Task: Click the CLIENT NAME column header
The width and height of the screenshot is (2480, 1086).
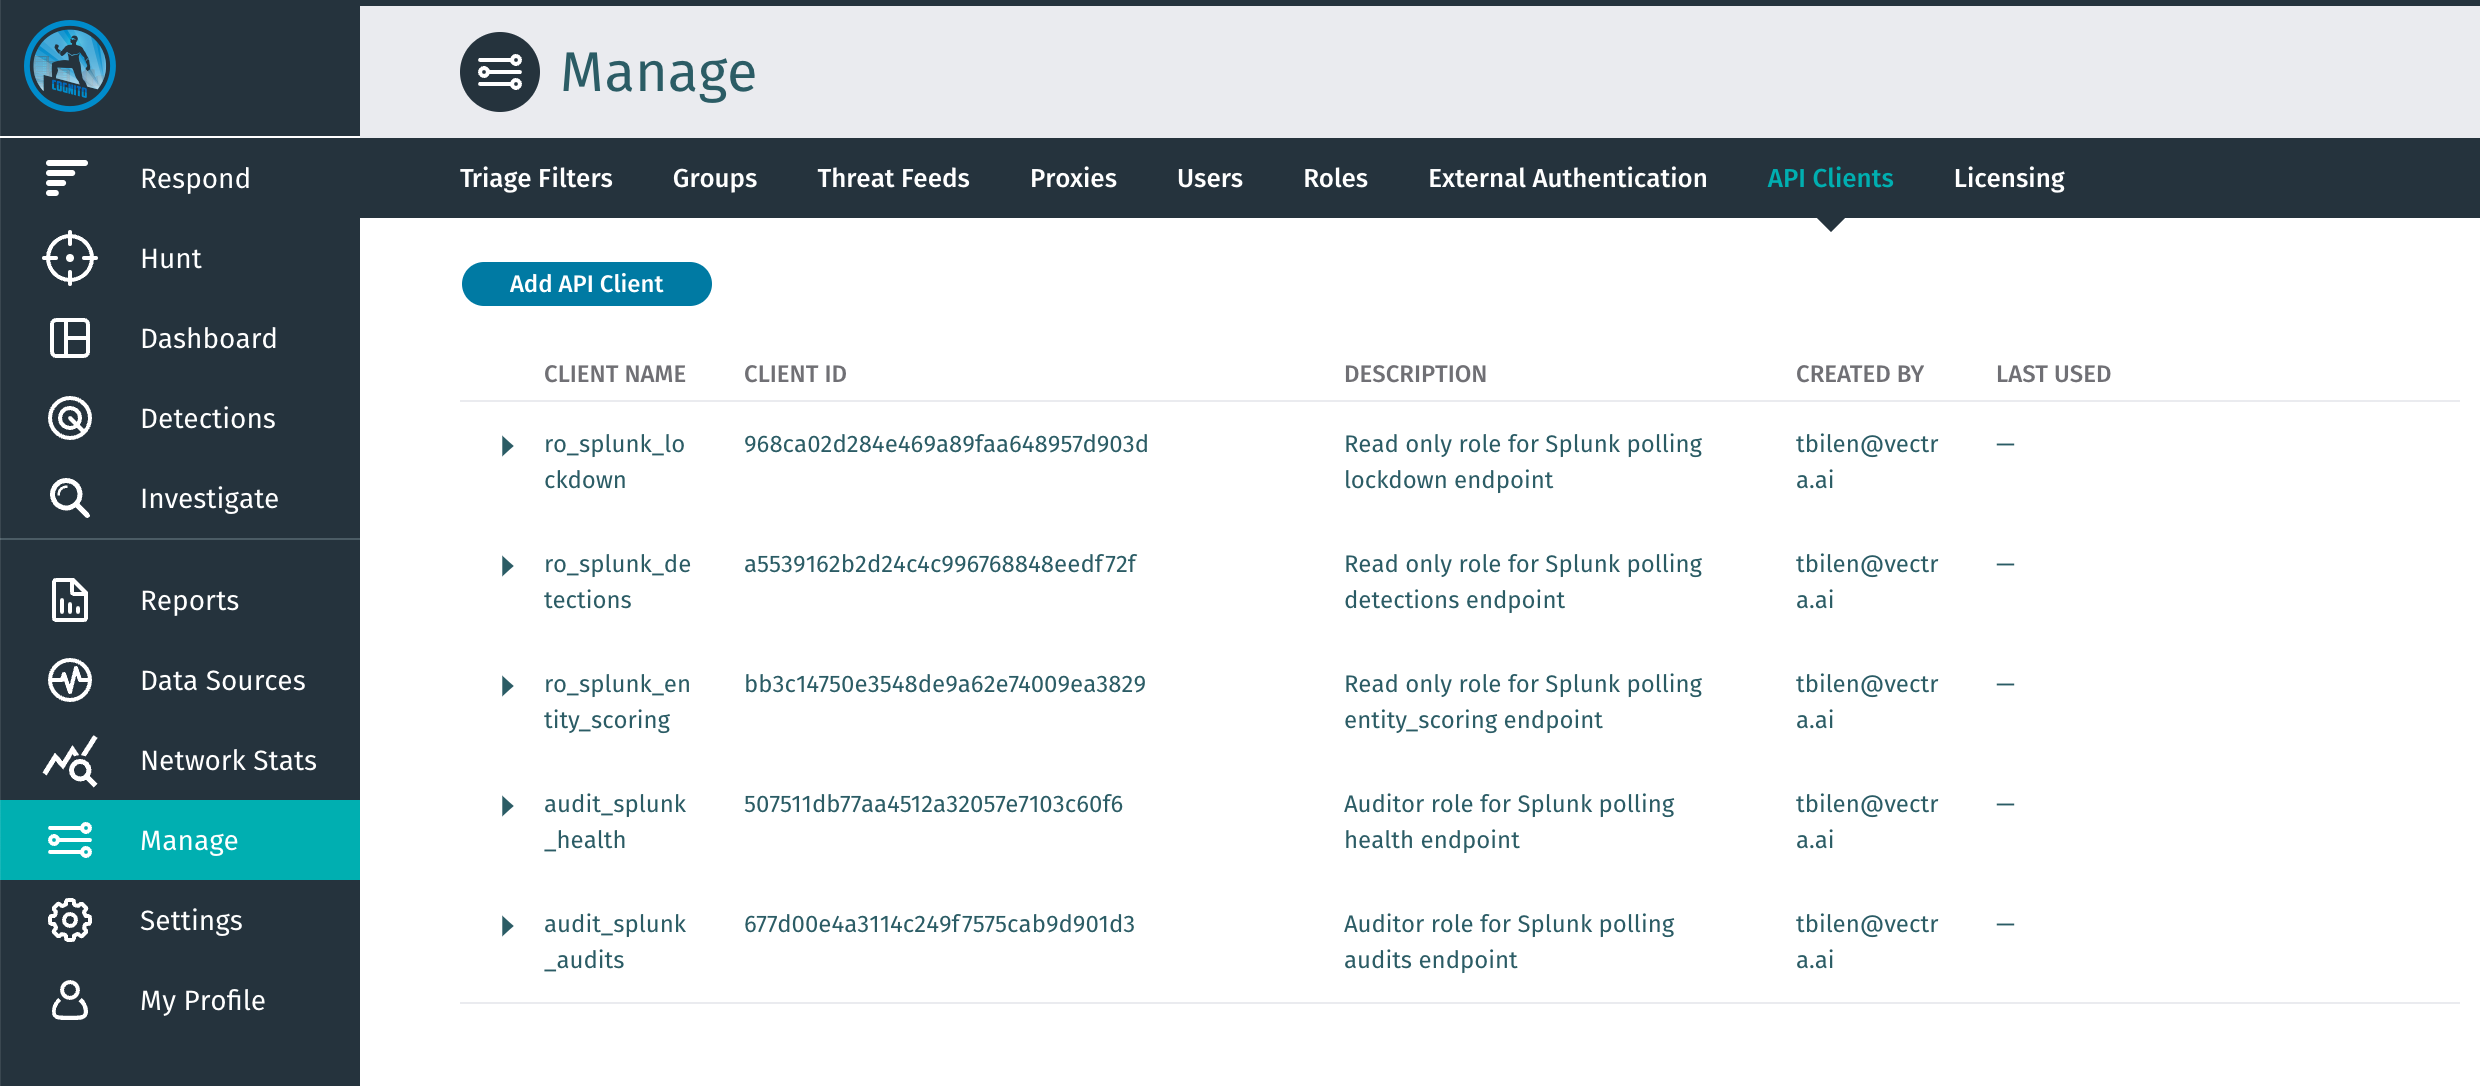Action: [x=614, y=373]
